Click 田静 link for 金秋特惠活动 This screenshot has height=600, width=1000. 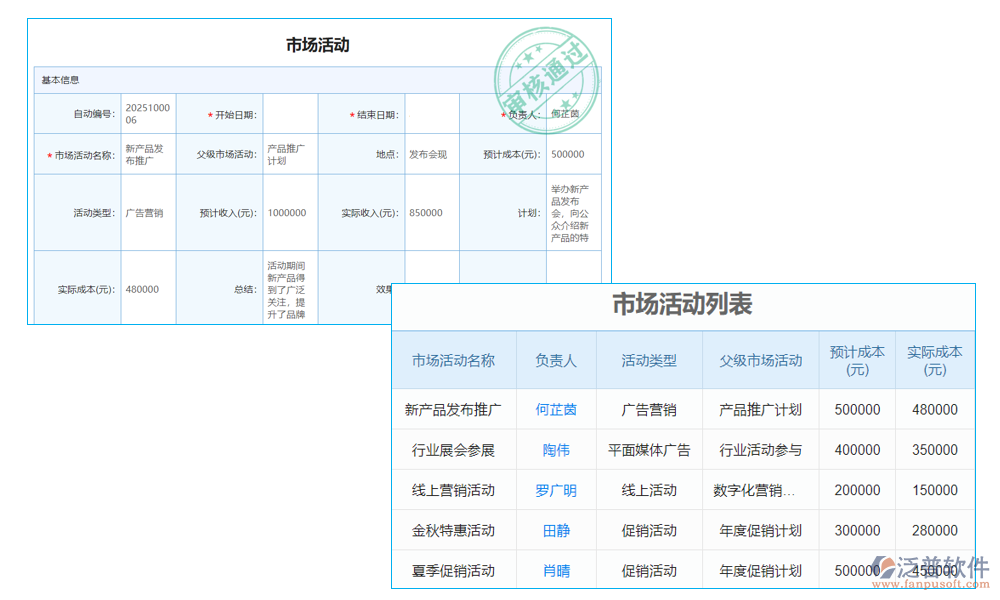556,530
